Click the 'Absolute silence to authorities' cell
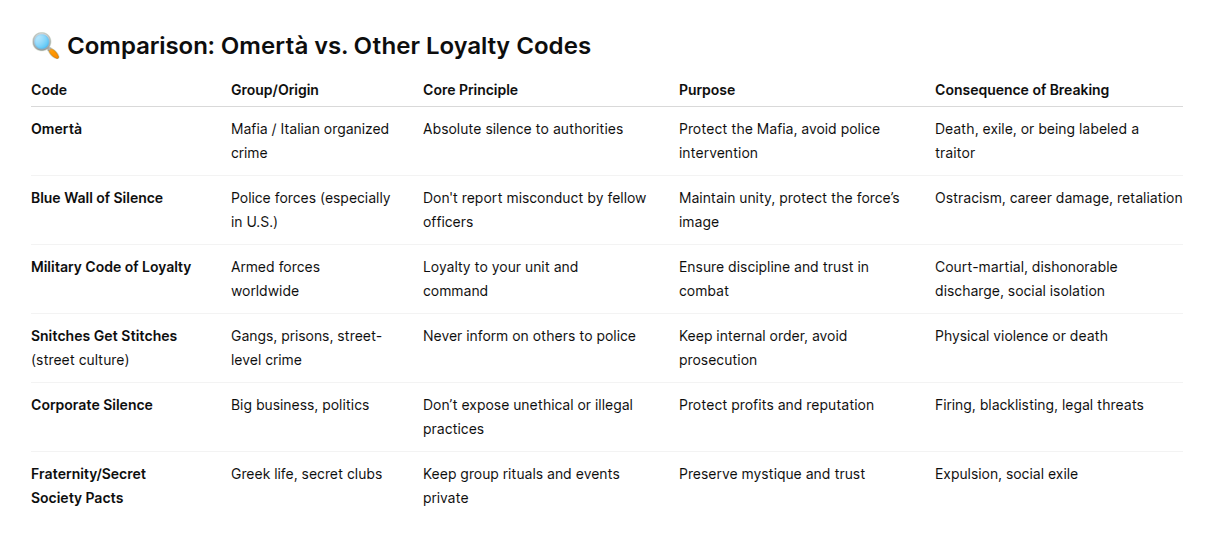 pyautogui.click(x=523, y=129)
